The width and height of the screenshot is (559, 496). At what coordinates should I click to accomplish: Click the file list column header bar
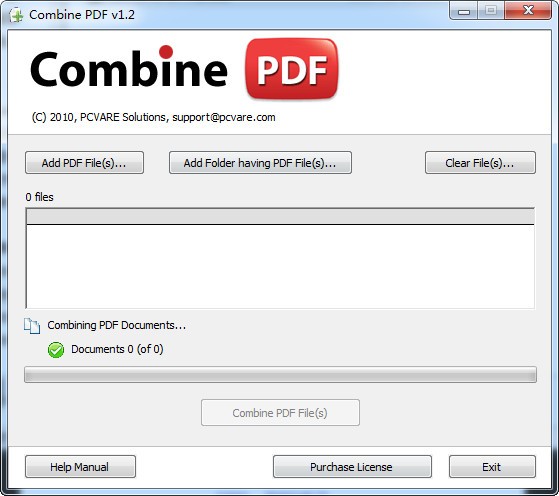(280, 216)
